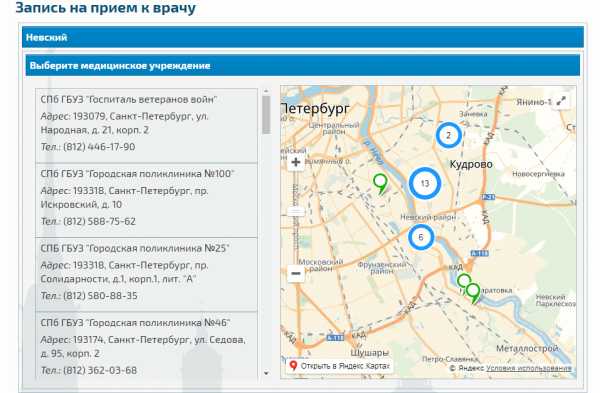Open the cluster marker with 13 clinics
Image resolution: width=600 pixels, height=393 pixels.
pyautogui.click(x=425, y=183)
